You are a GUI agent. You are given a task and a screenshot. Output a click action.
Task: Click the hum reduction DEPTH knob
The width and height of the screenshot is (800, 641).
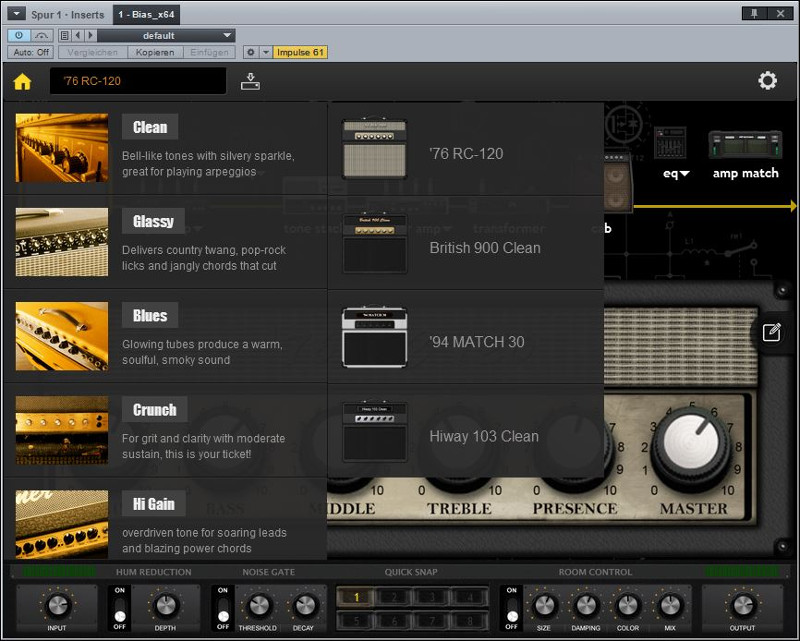pyautogui.click(x=165, y=606)
